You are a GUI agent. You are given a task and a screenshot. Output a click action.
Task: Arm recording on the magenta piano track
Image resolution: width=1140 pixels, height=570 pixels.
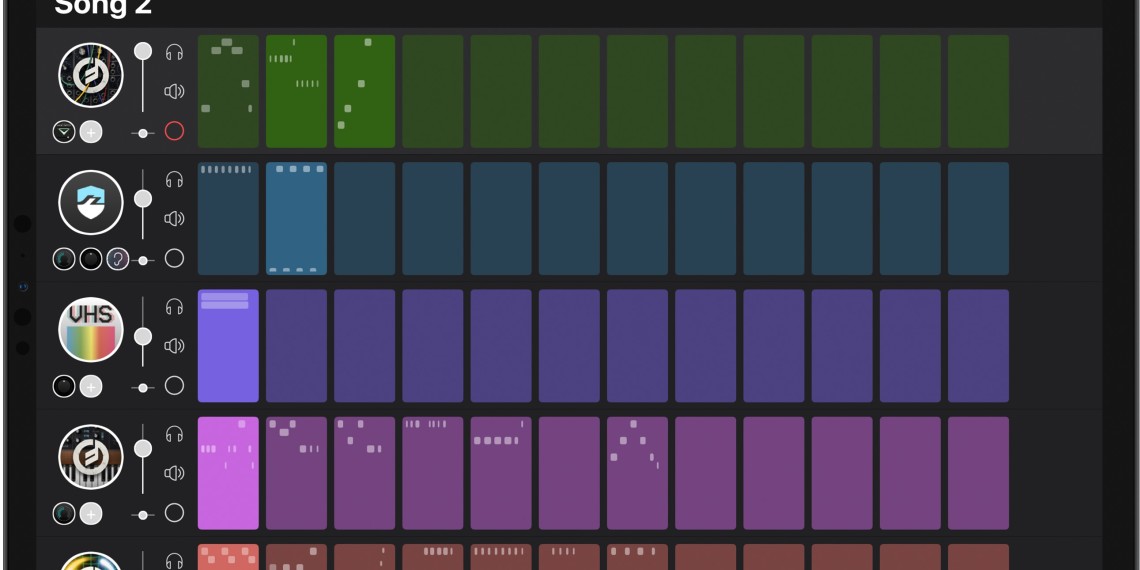pos(174,513)
